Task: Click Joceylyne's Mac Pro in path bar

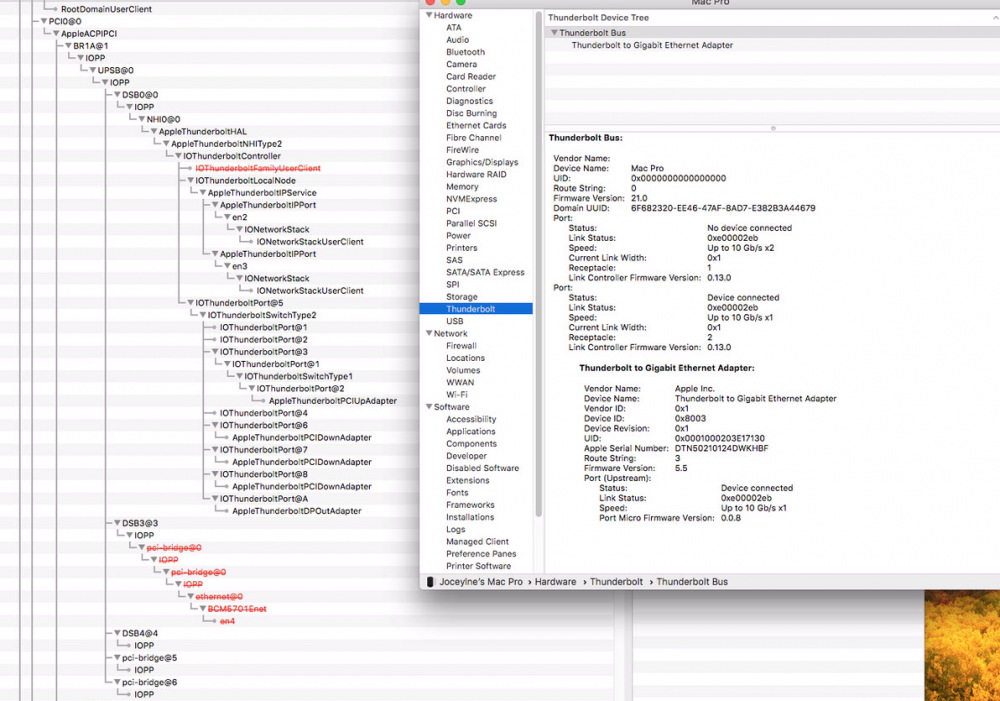Action: coord(481,582)
